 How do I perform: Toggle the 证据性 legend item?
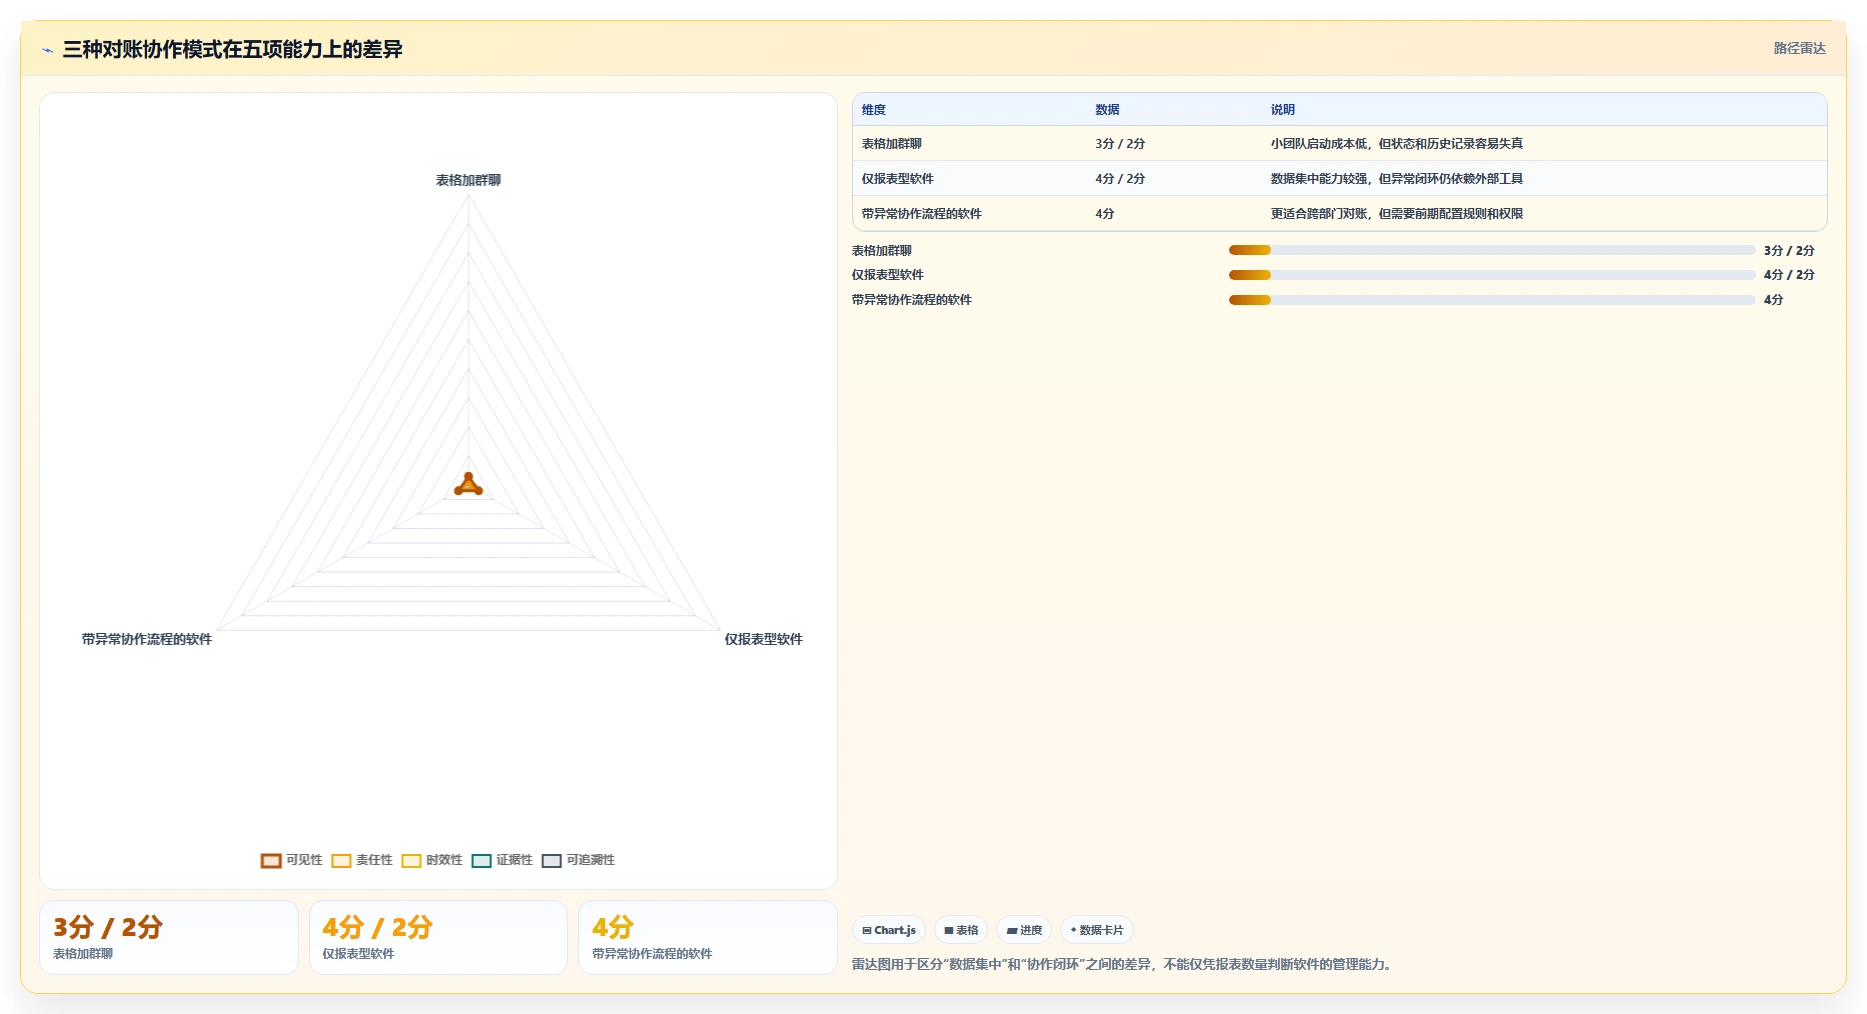501,860
